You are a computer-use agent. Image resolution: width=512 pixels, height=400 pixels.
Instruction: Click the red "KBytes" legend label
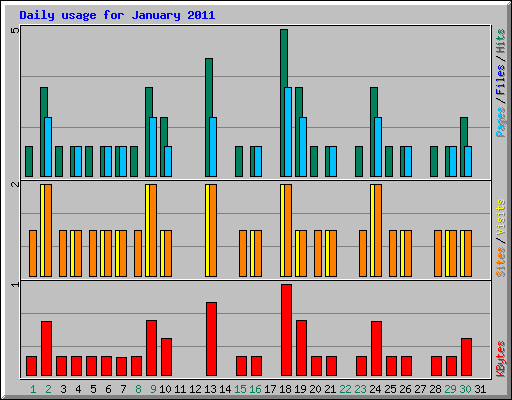tap(500, 359)
